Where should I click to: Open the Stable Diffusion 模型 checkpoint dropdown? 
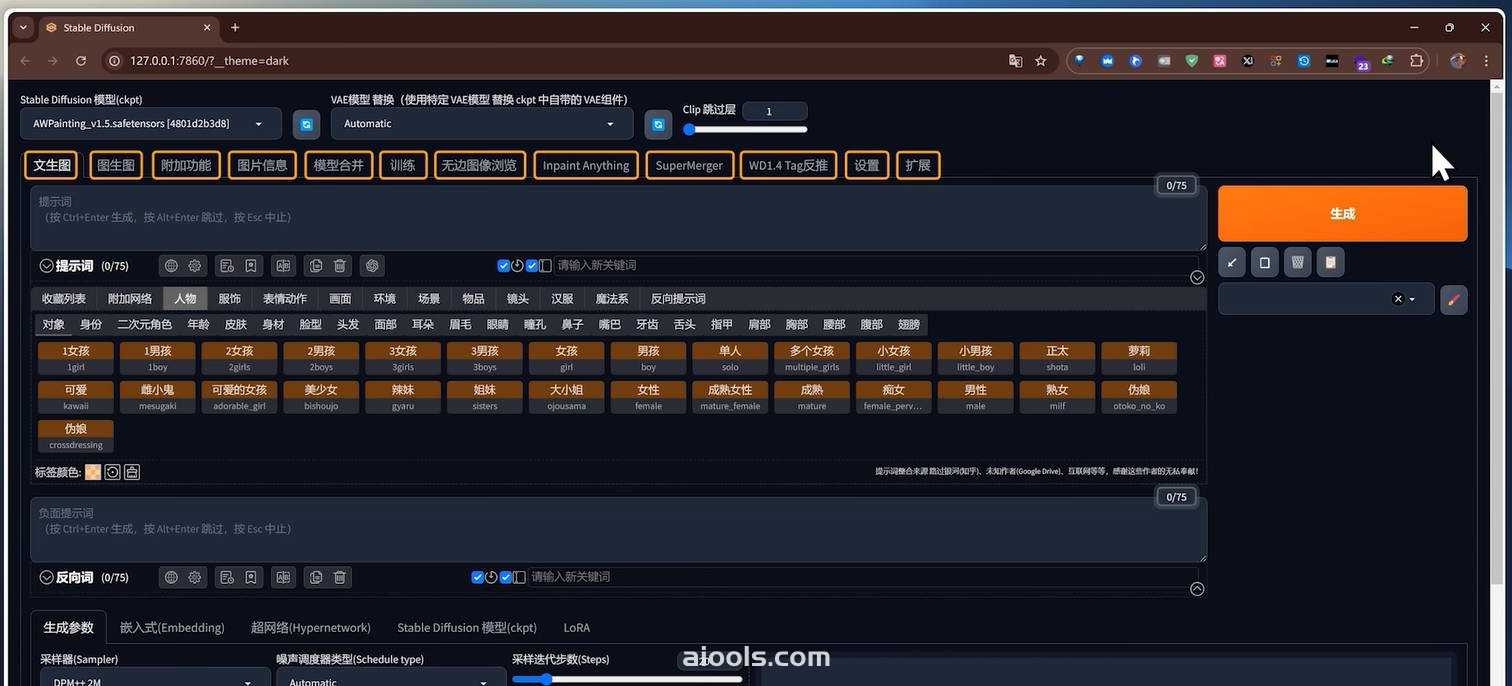click(x=151, y=124)
